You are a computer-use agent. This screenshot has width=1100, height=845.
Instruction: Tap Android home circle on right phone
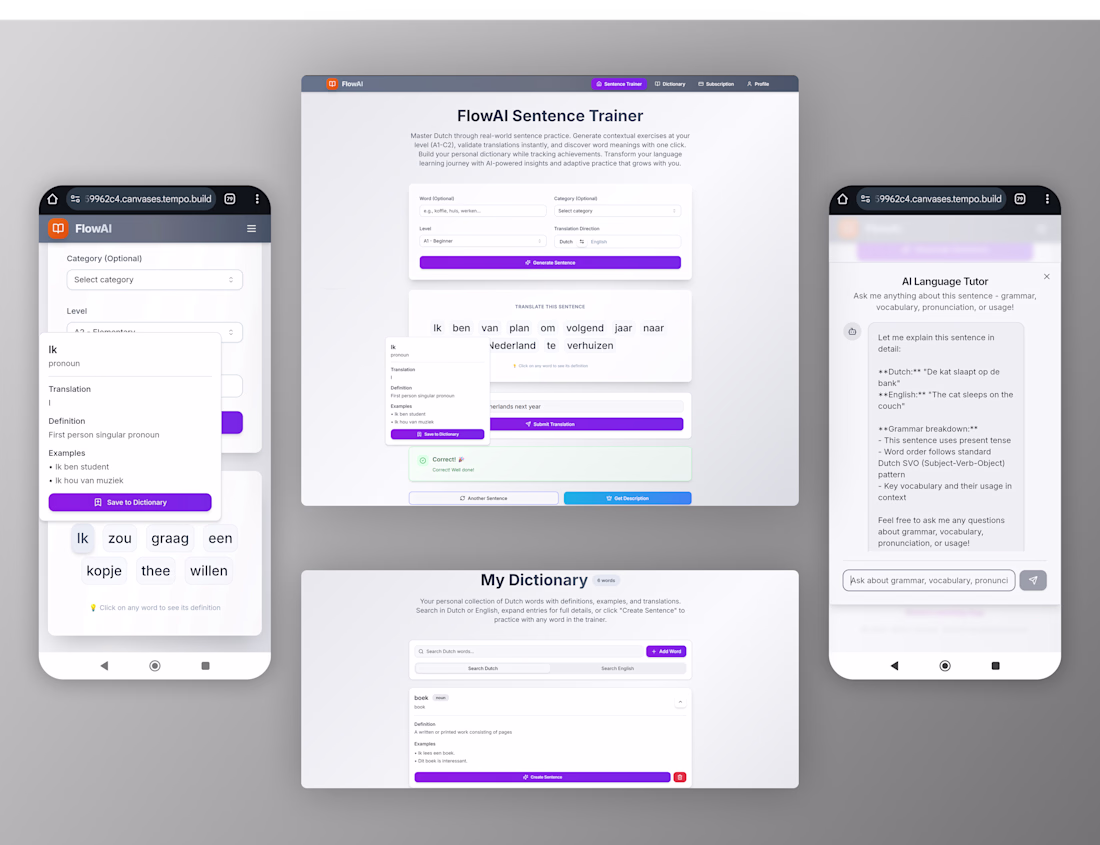point(945,665)
